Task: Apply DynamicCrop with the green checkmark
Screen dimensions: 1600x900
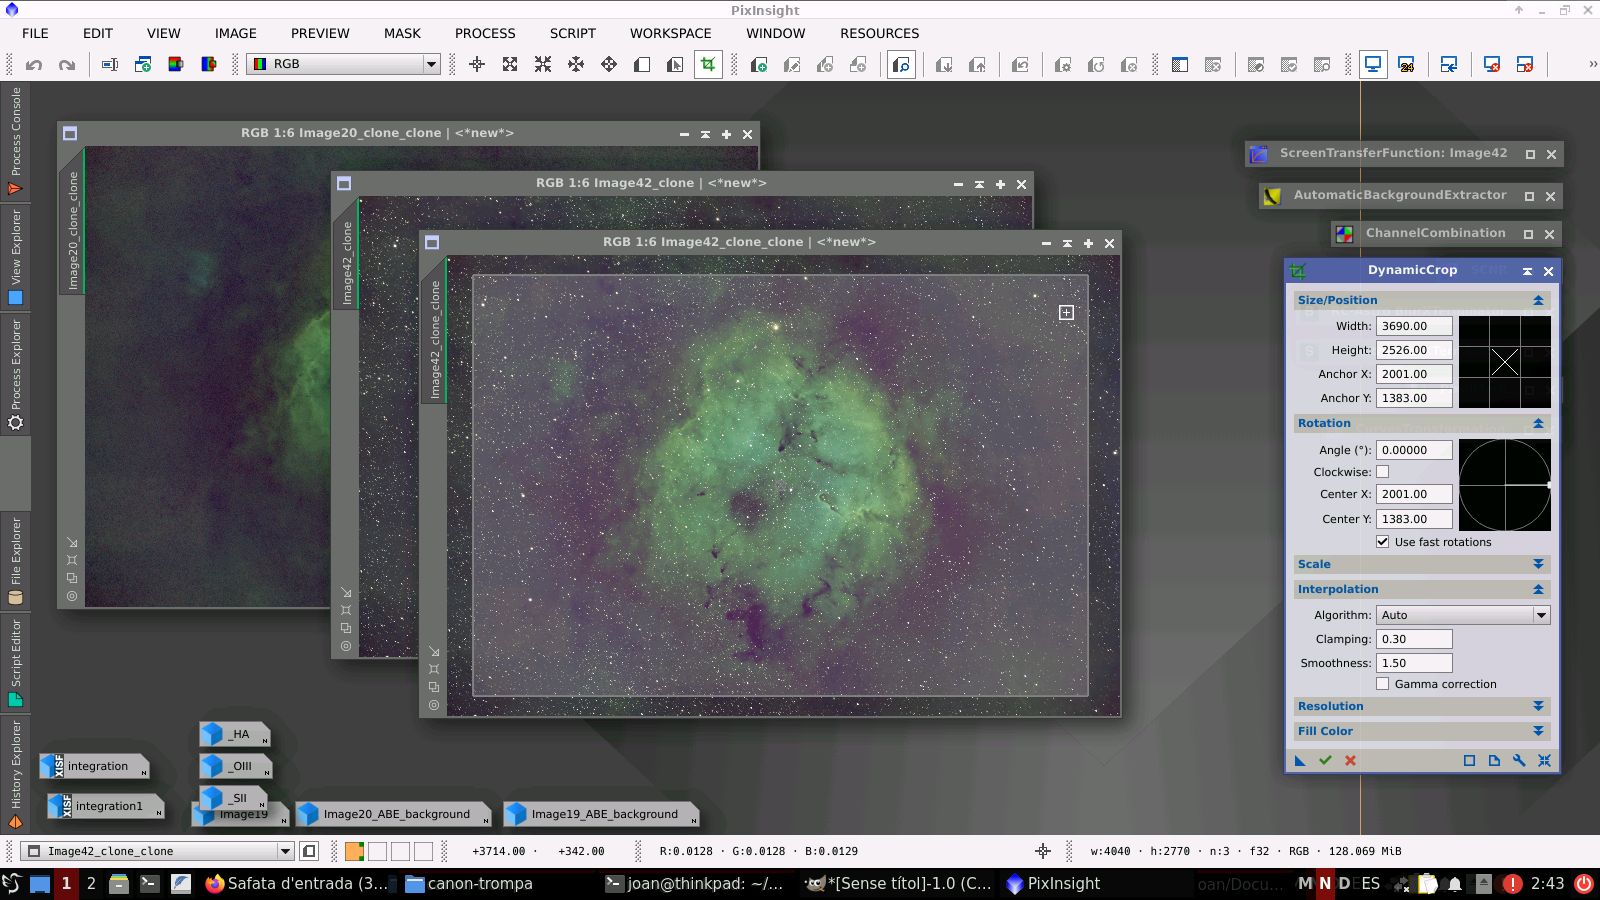Action: [1325, 761]
